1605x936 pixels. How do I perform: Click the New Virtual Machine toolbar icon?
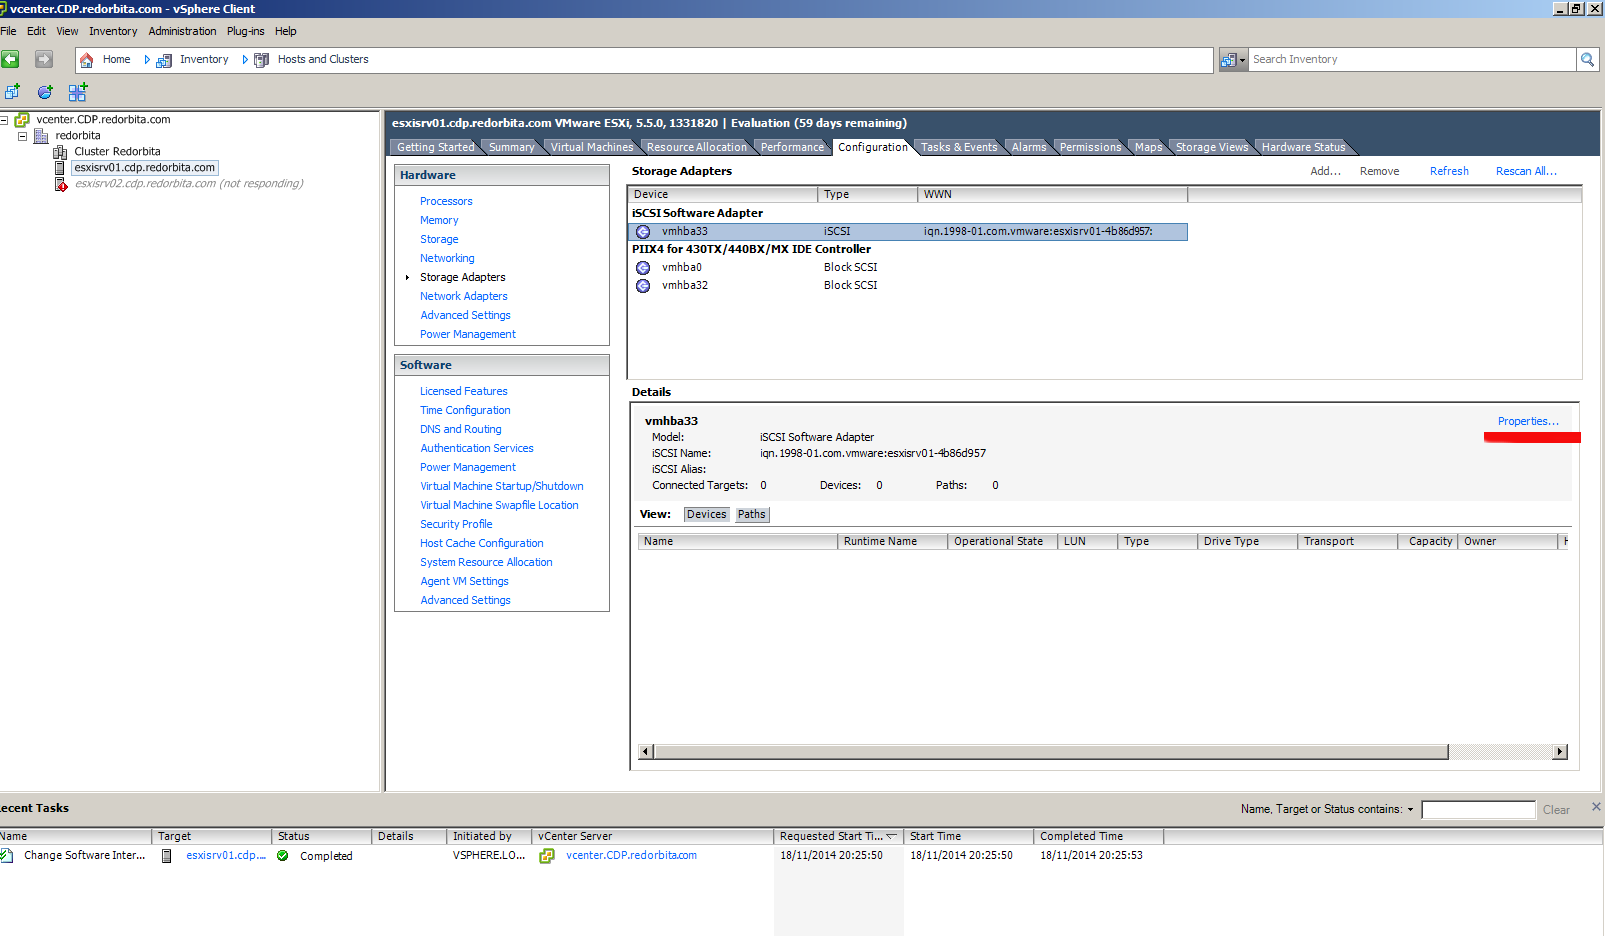click(12, 92)
